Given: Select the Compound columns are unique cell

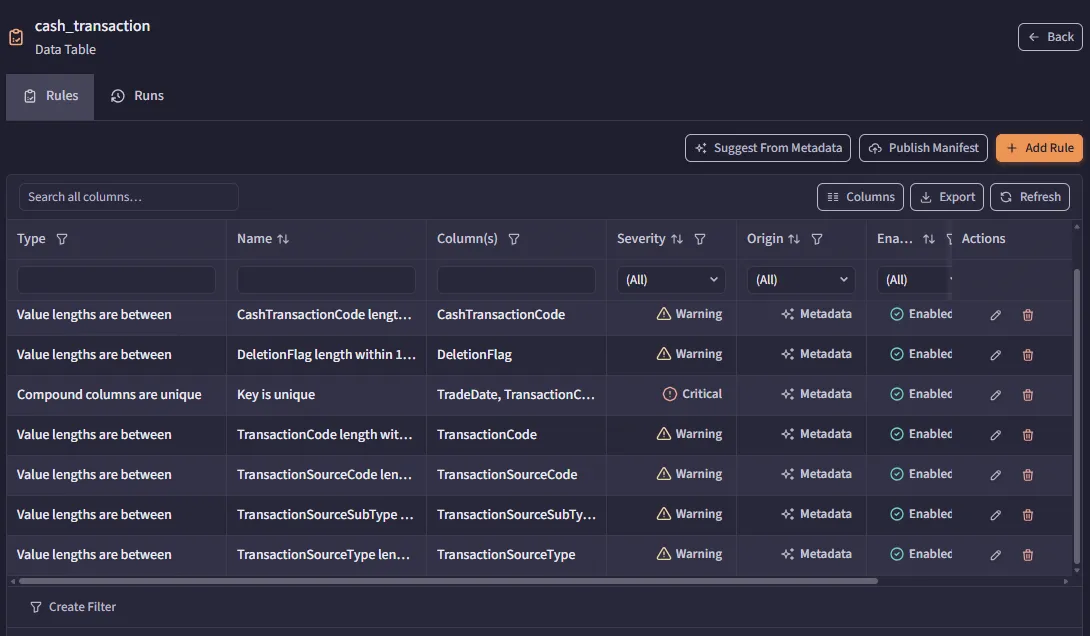Looking at the screenshot, I should click(116, 394).
